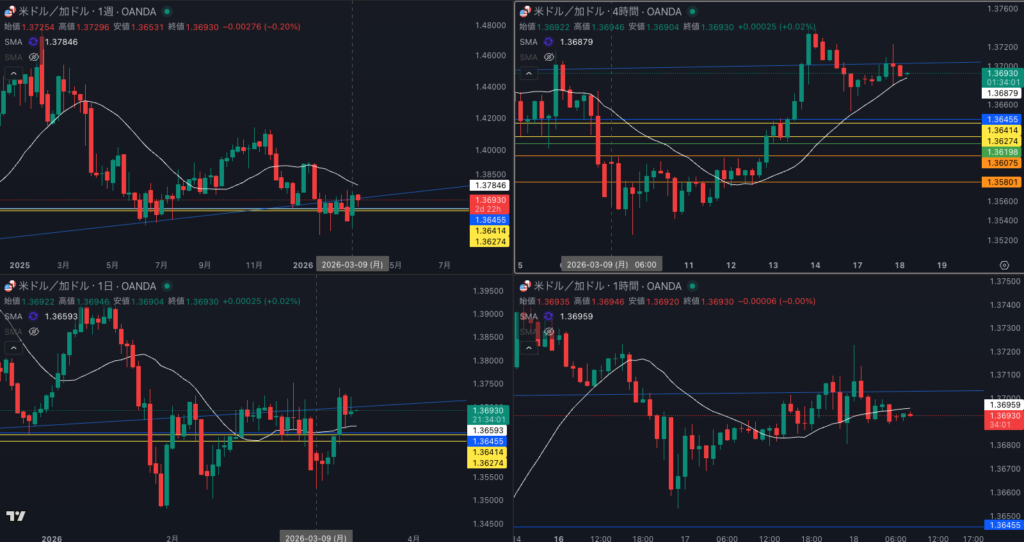The height and width of the screenshot is (542, 1024).
Task: Show hidden SMA indicator on daily chart
Action: point(33,331)
